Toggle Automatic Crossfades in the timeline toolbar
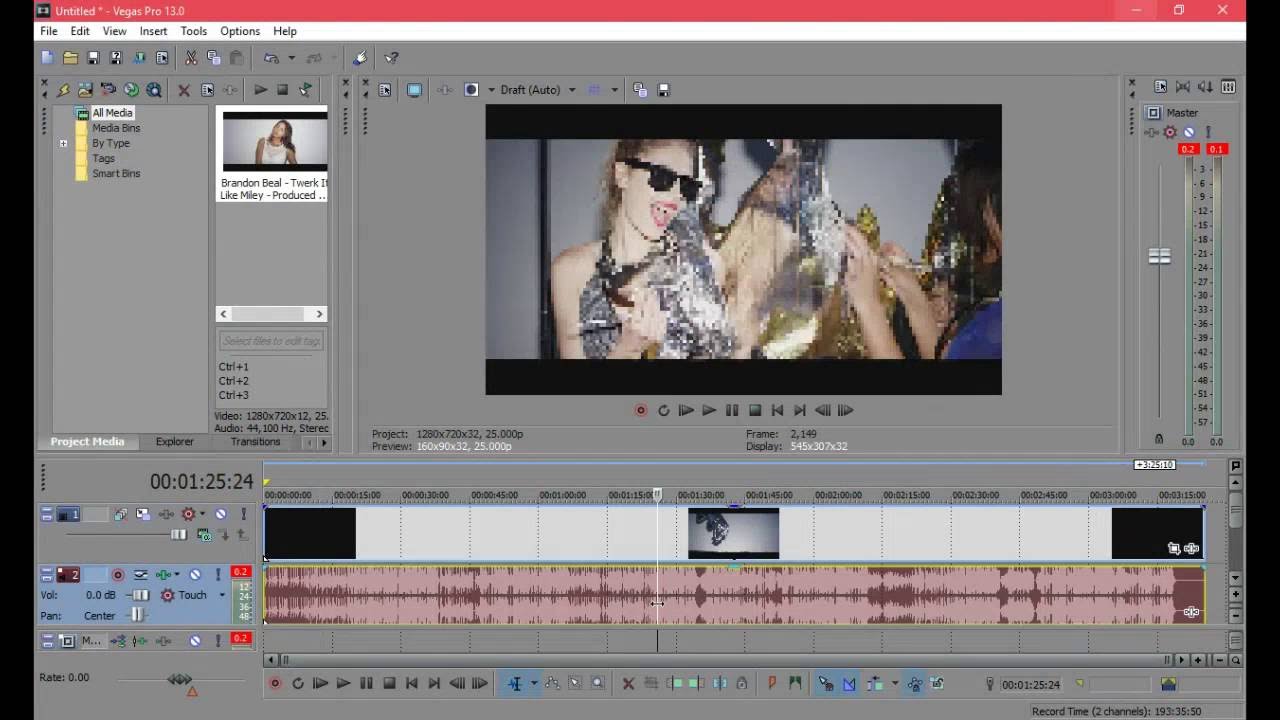Image resolution: width=1280 pixels, height=720 pixels. click(x=849, y=684)
